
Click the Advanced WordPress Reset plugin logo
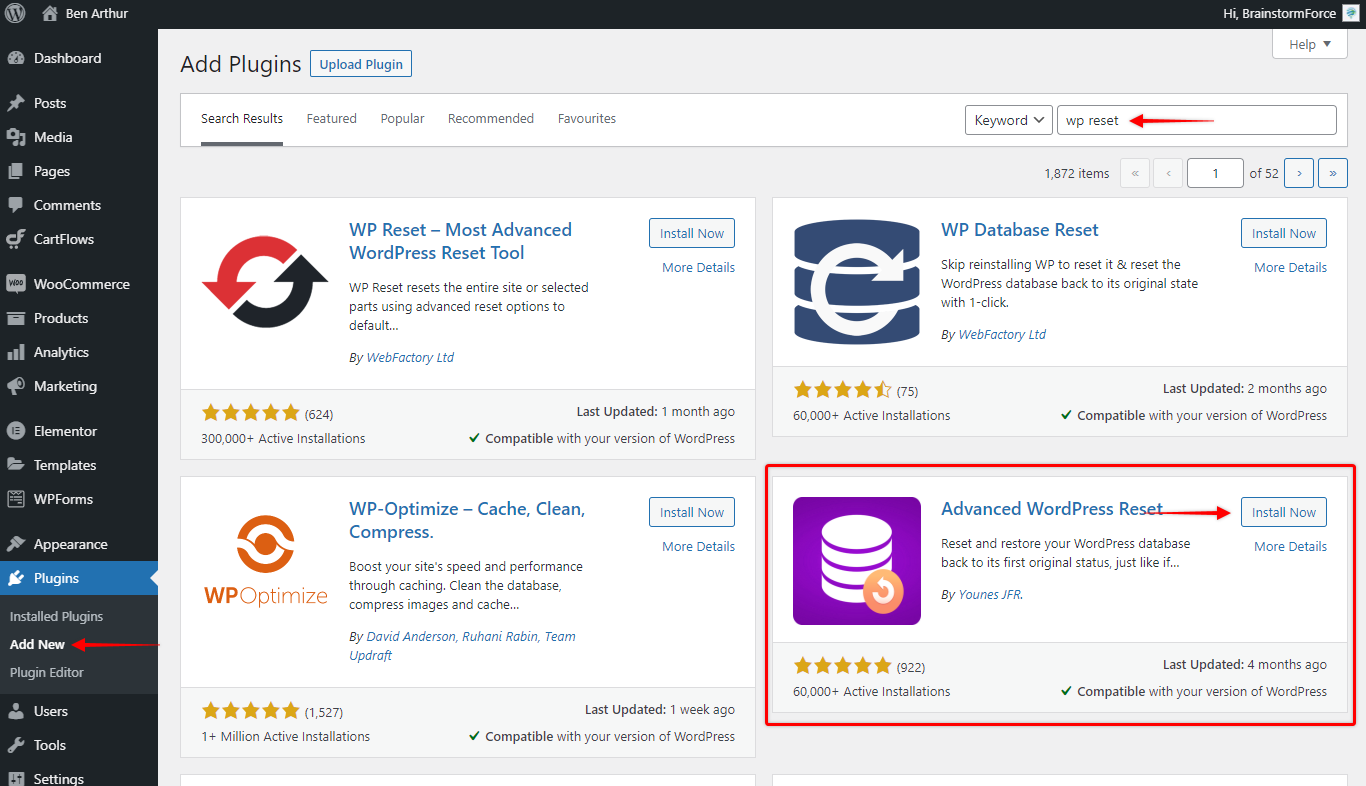coord(857,561)
